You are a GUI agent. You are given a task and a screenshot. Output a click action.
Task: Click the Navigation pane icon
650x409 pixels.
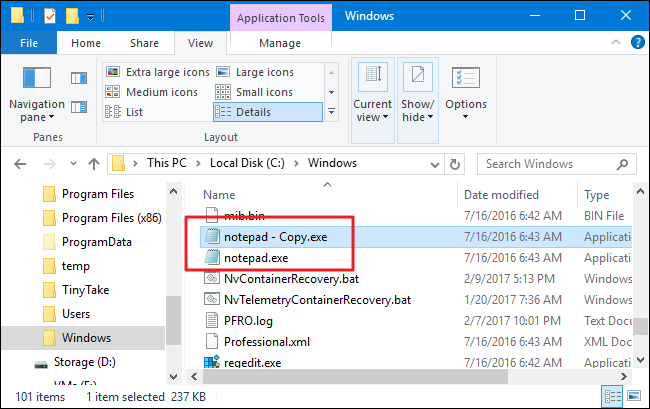37,78
